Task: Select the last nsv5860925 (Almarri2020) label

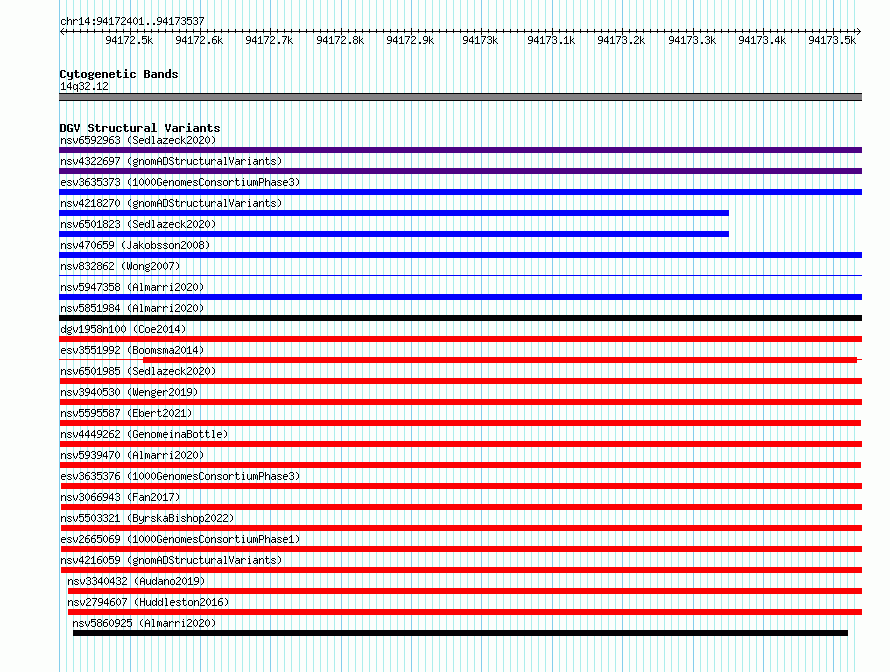Action: (x=144, y=623)
